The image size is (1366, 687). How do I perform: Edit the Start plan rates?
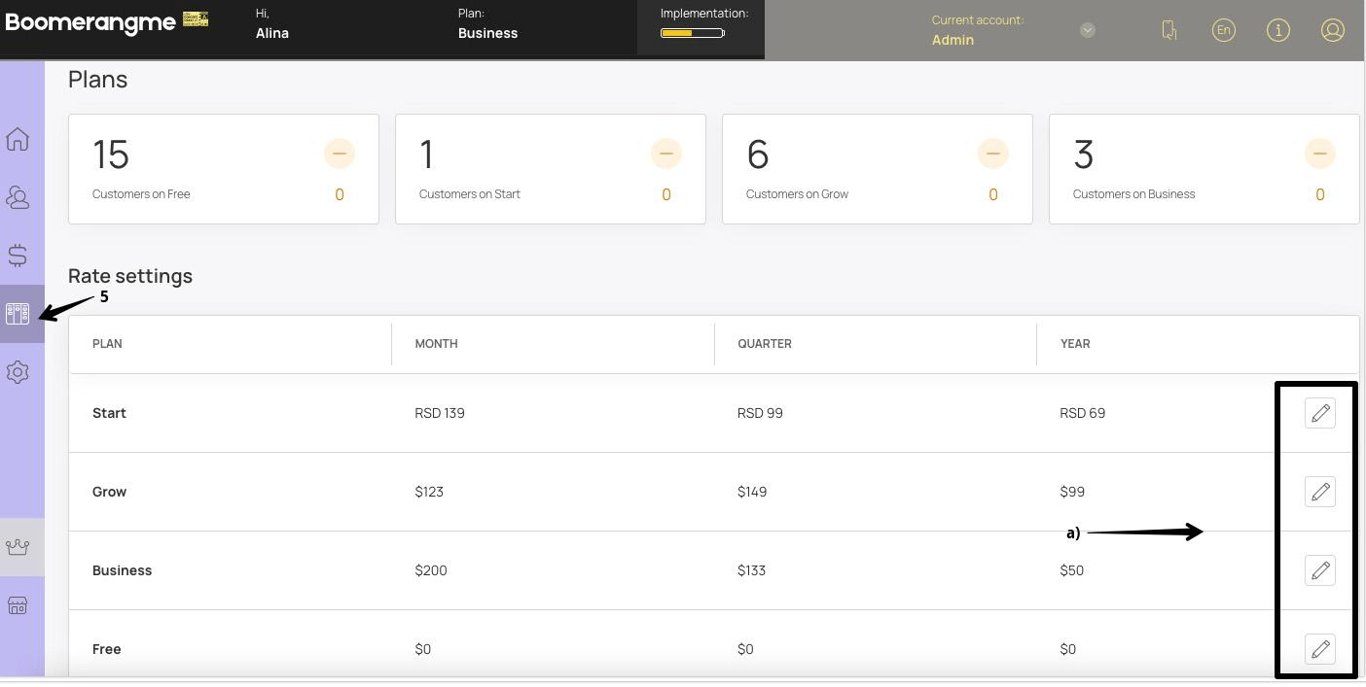point(1320,413)
